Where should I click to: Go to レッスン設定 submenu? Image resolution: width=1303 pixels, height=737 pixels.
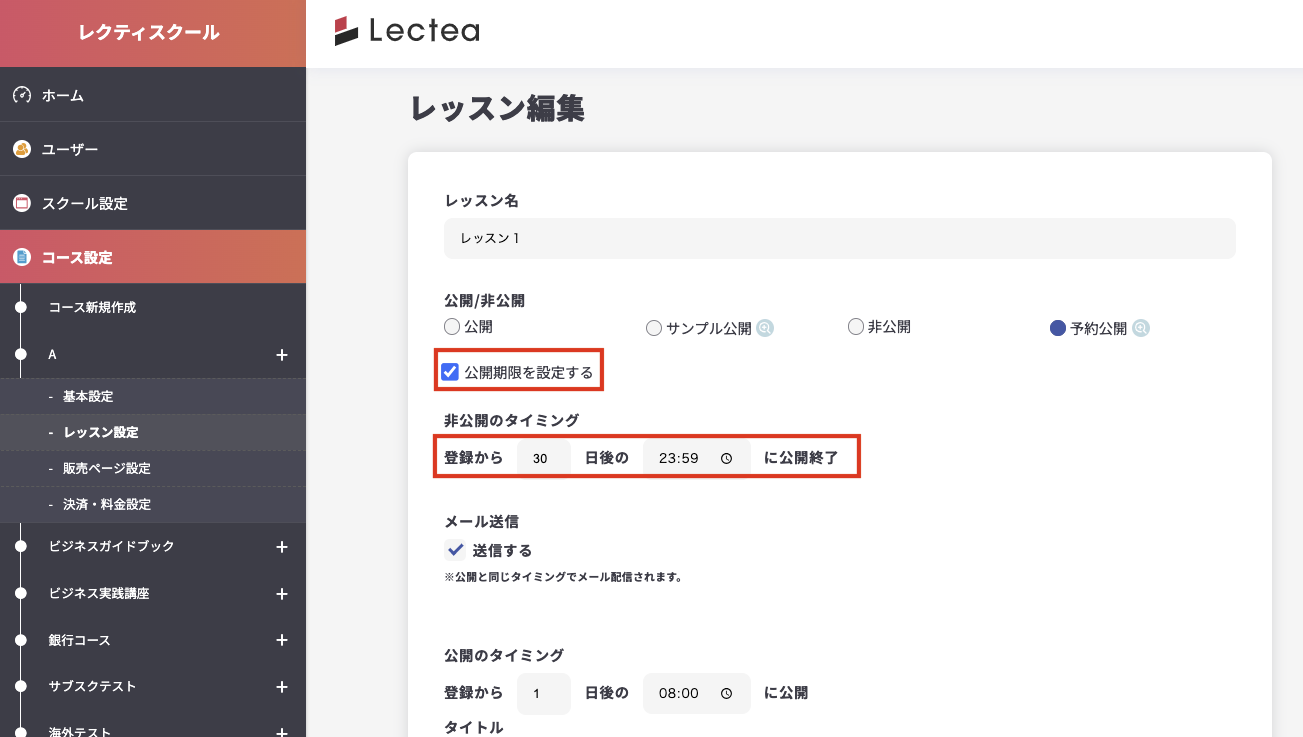coord(153,433)
